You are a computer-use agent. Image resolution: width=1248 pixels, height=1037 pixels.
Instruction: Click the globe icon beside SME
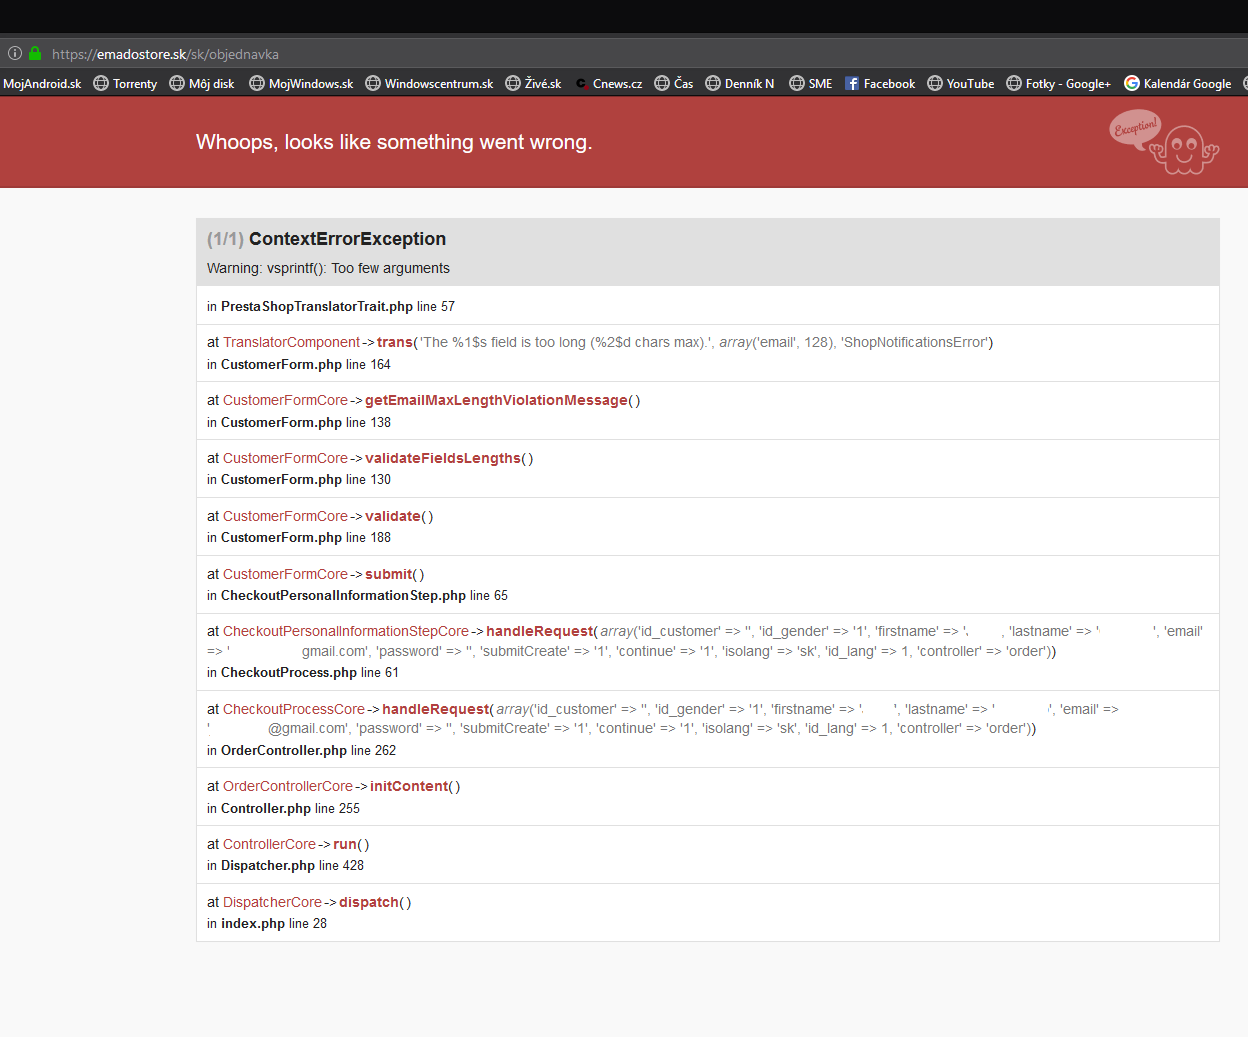coord(797,83)
